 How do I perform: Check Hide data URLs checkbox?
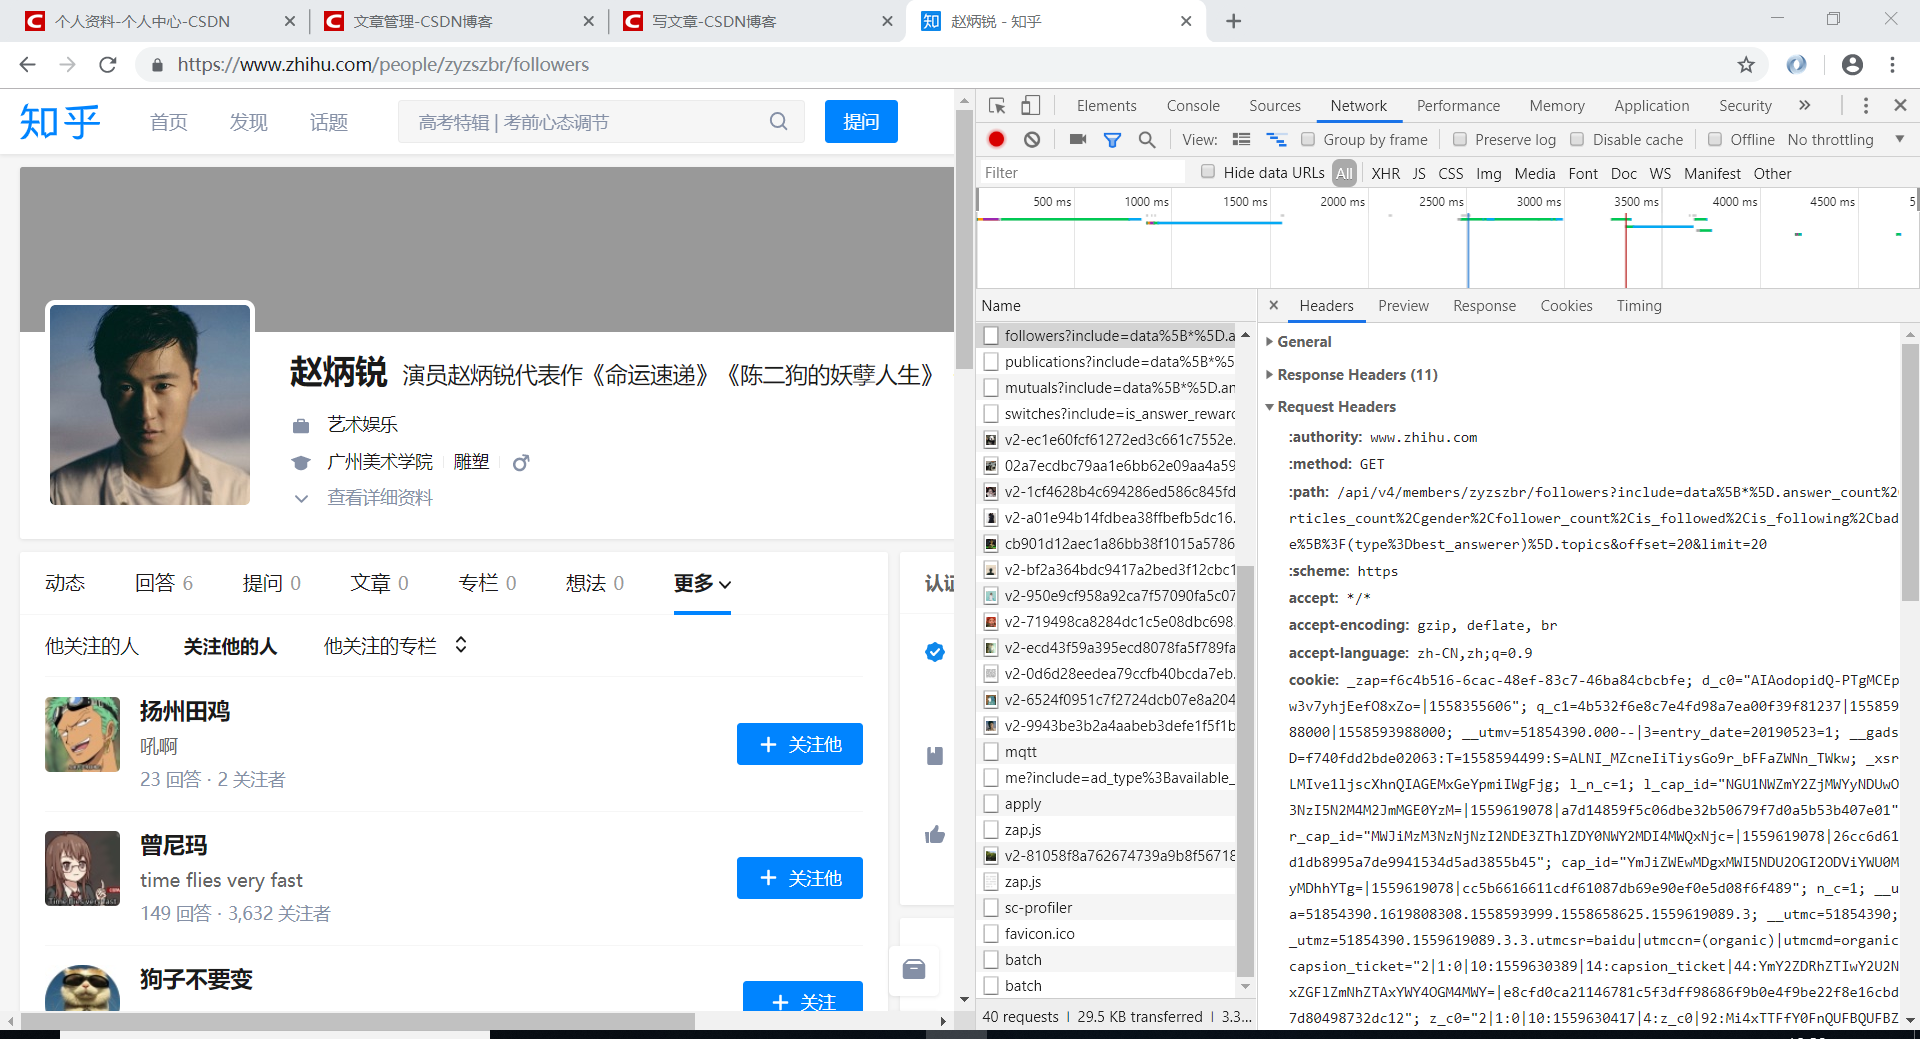1208,172
